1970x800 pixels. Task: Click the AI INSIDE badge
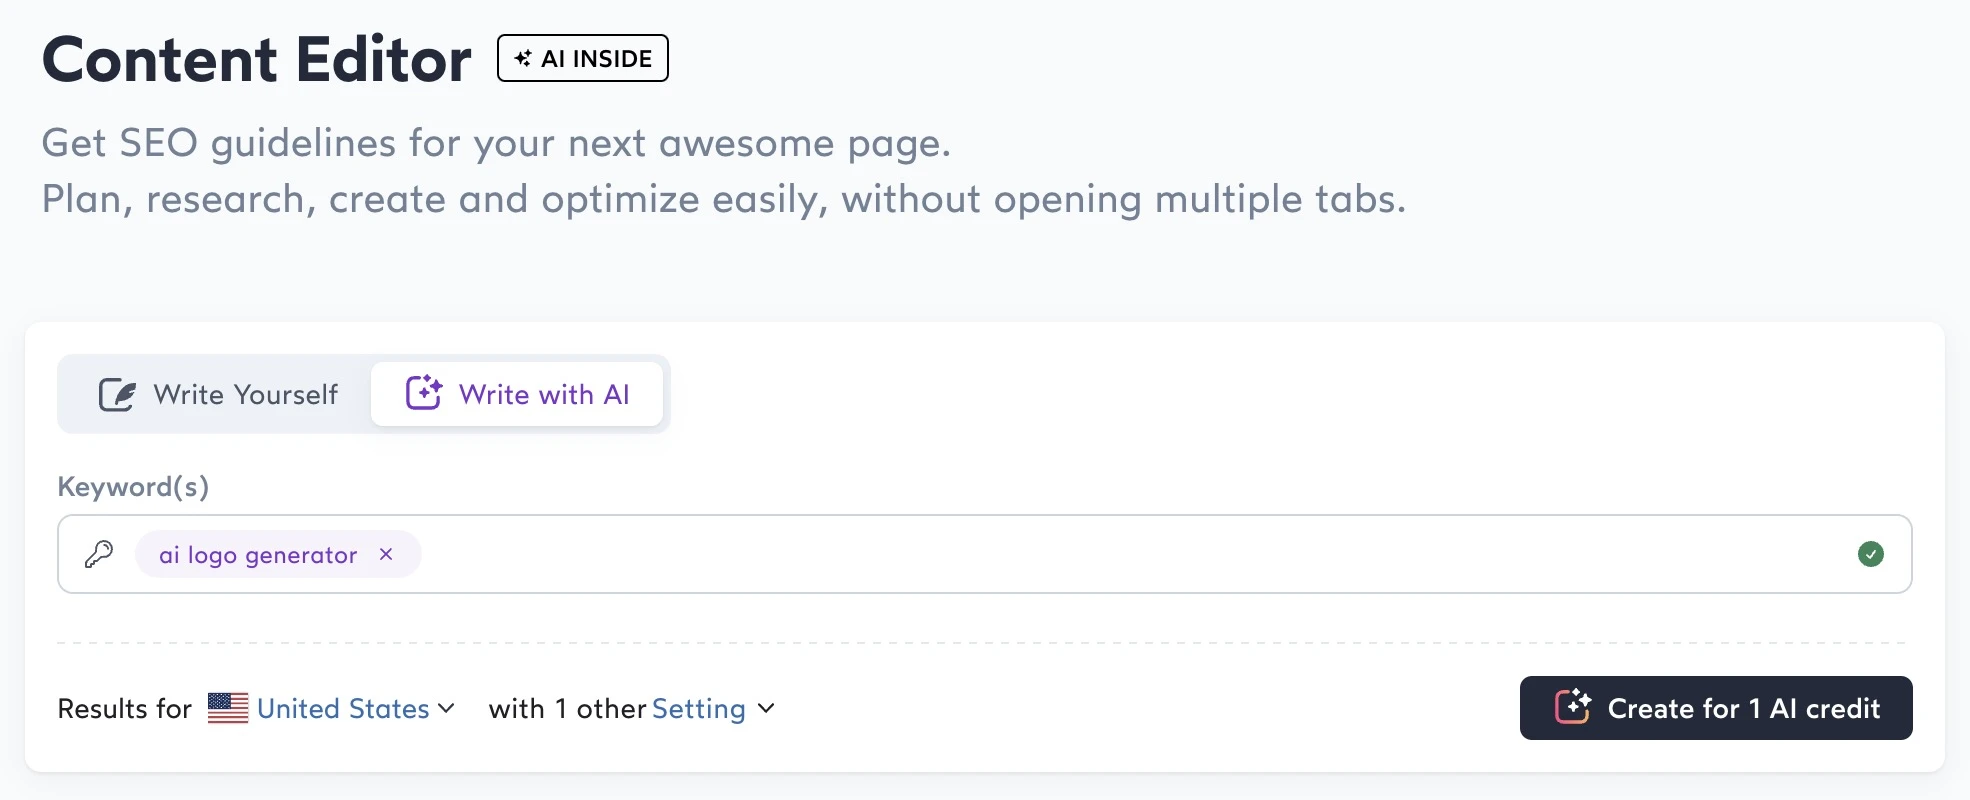pos(583,58)
